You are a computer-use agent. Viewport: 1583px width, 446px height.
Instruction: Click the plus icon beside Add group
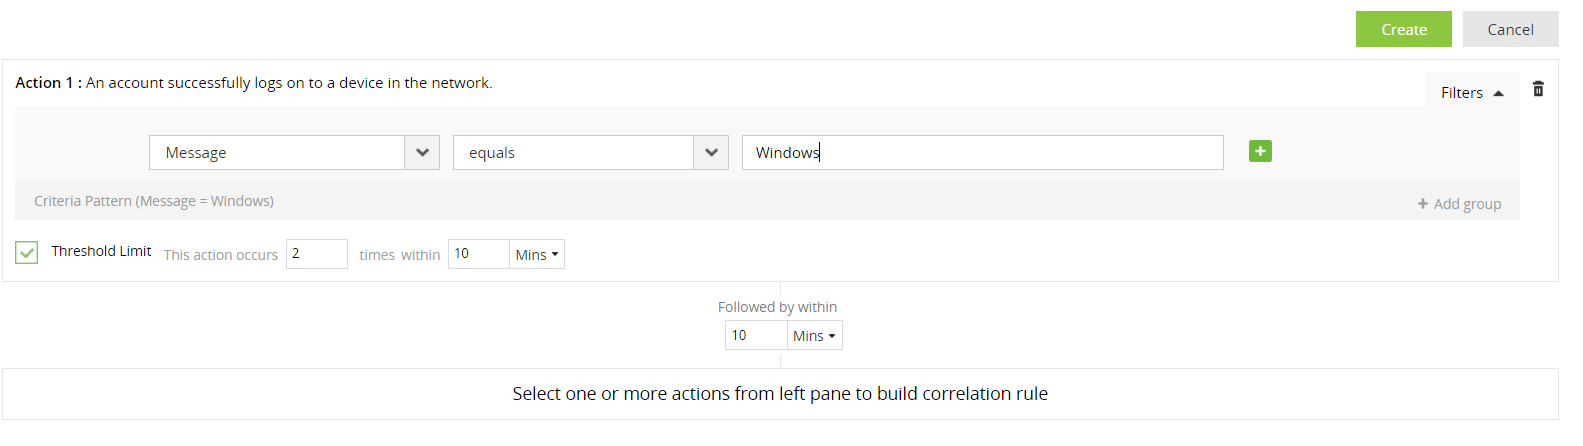coord(1422,204)
